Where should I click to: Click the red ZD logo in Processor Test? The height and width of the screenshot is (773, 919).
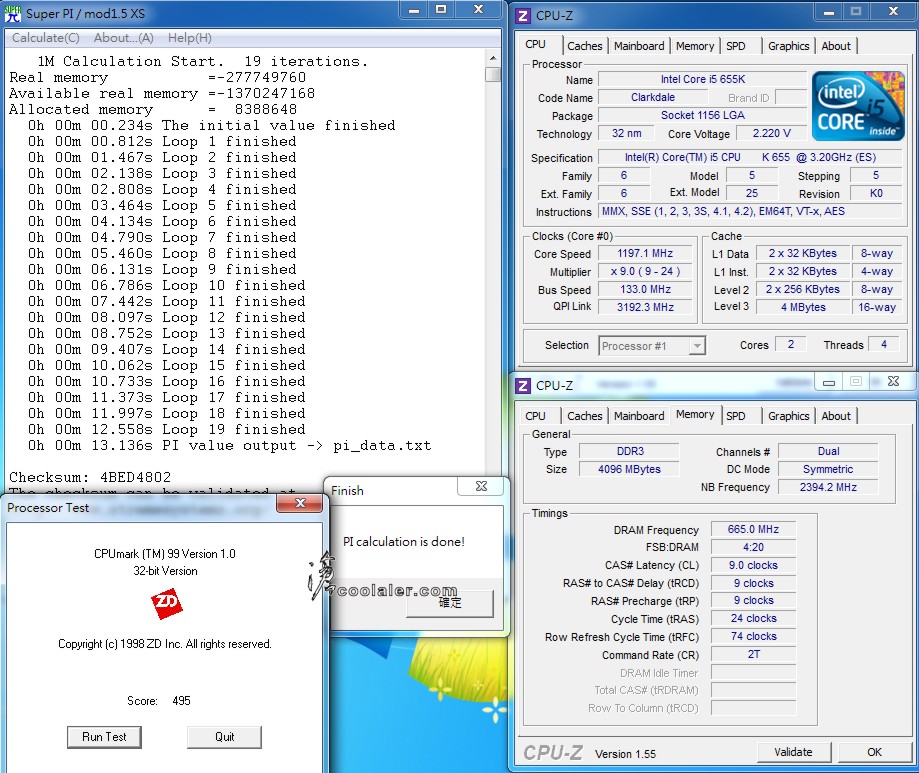[x=166, y=604]
